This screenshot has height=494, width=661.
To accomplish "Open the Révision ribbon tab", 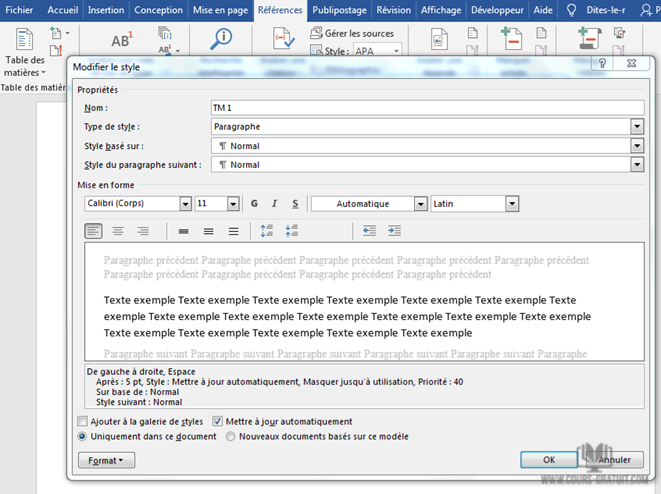I will tap(393, 10).
